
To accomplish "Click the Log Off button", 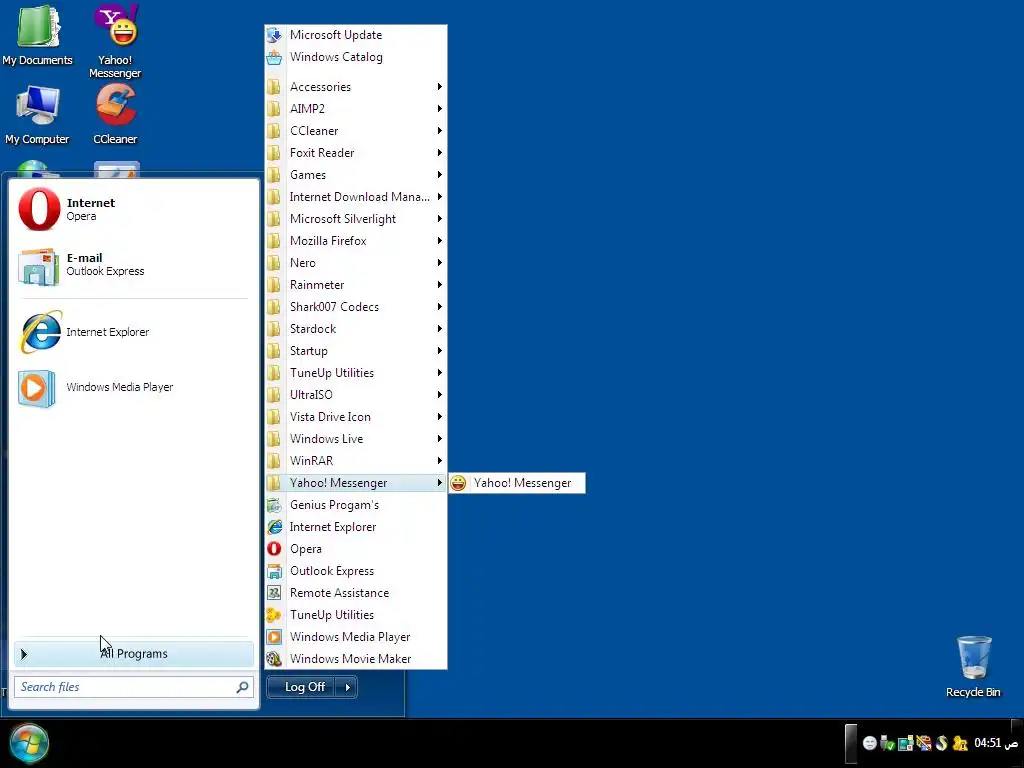I will pos(302,687).
